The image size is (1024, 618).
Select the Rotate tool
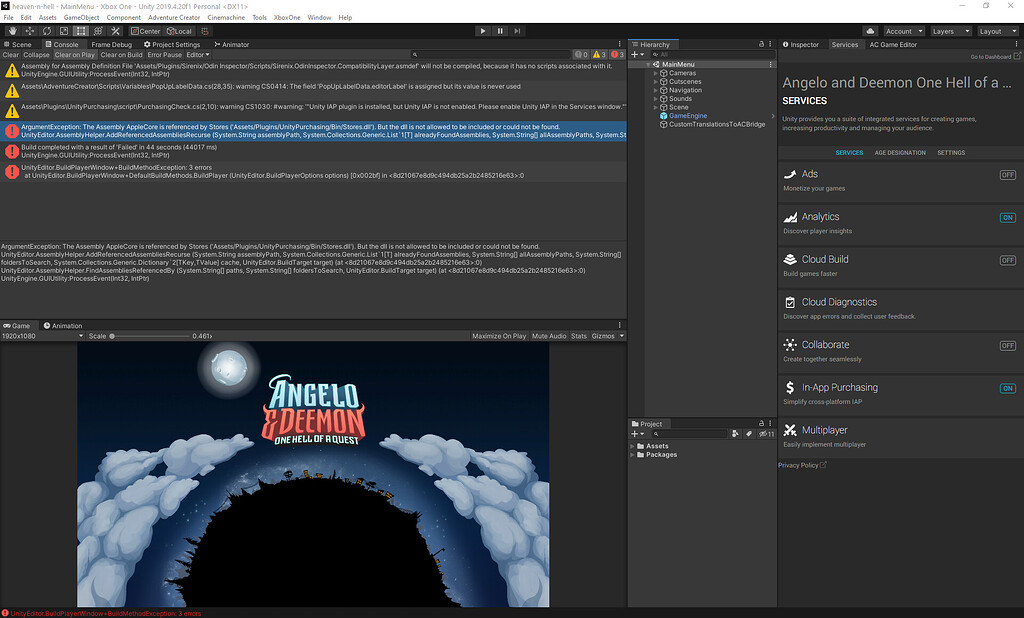(45, 31)
